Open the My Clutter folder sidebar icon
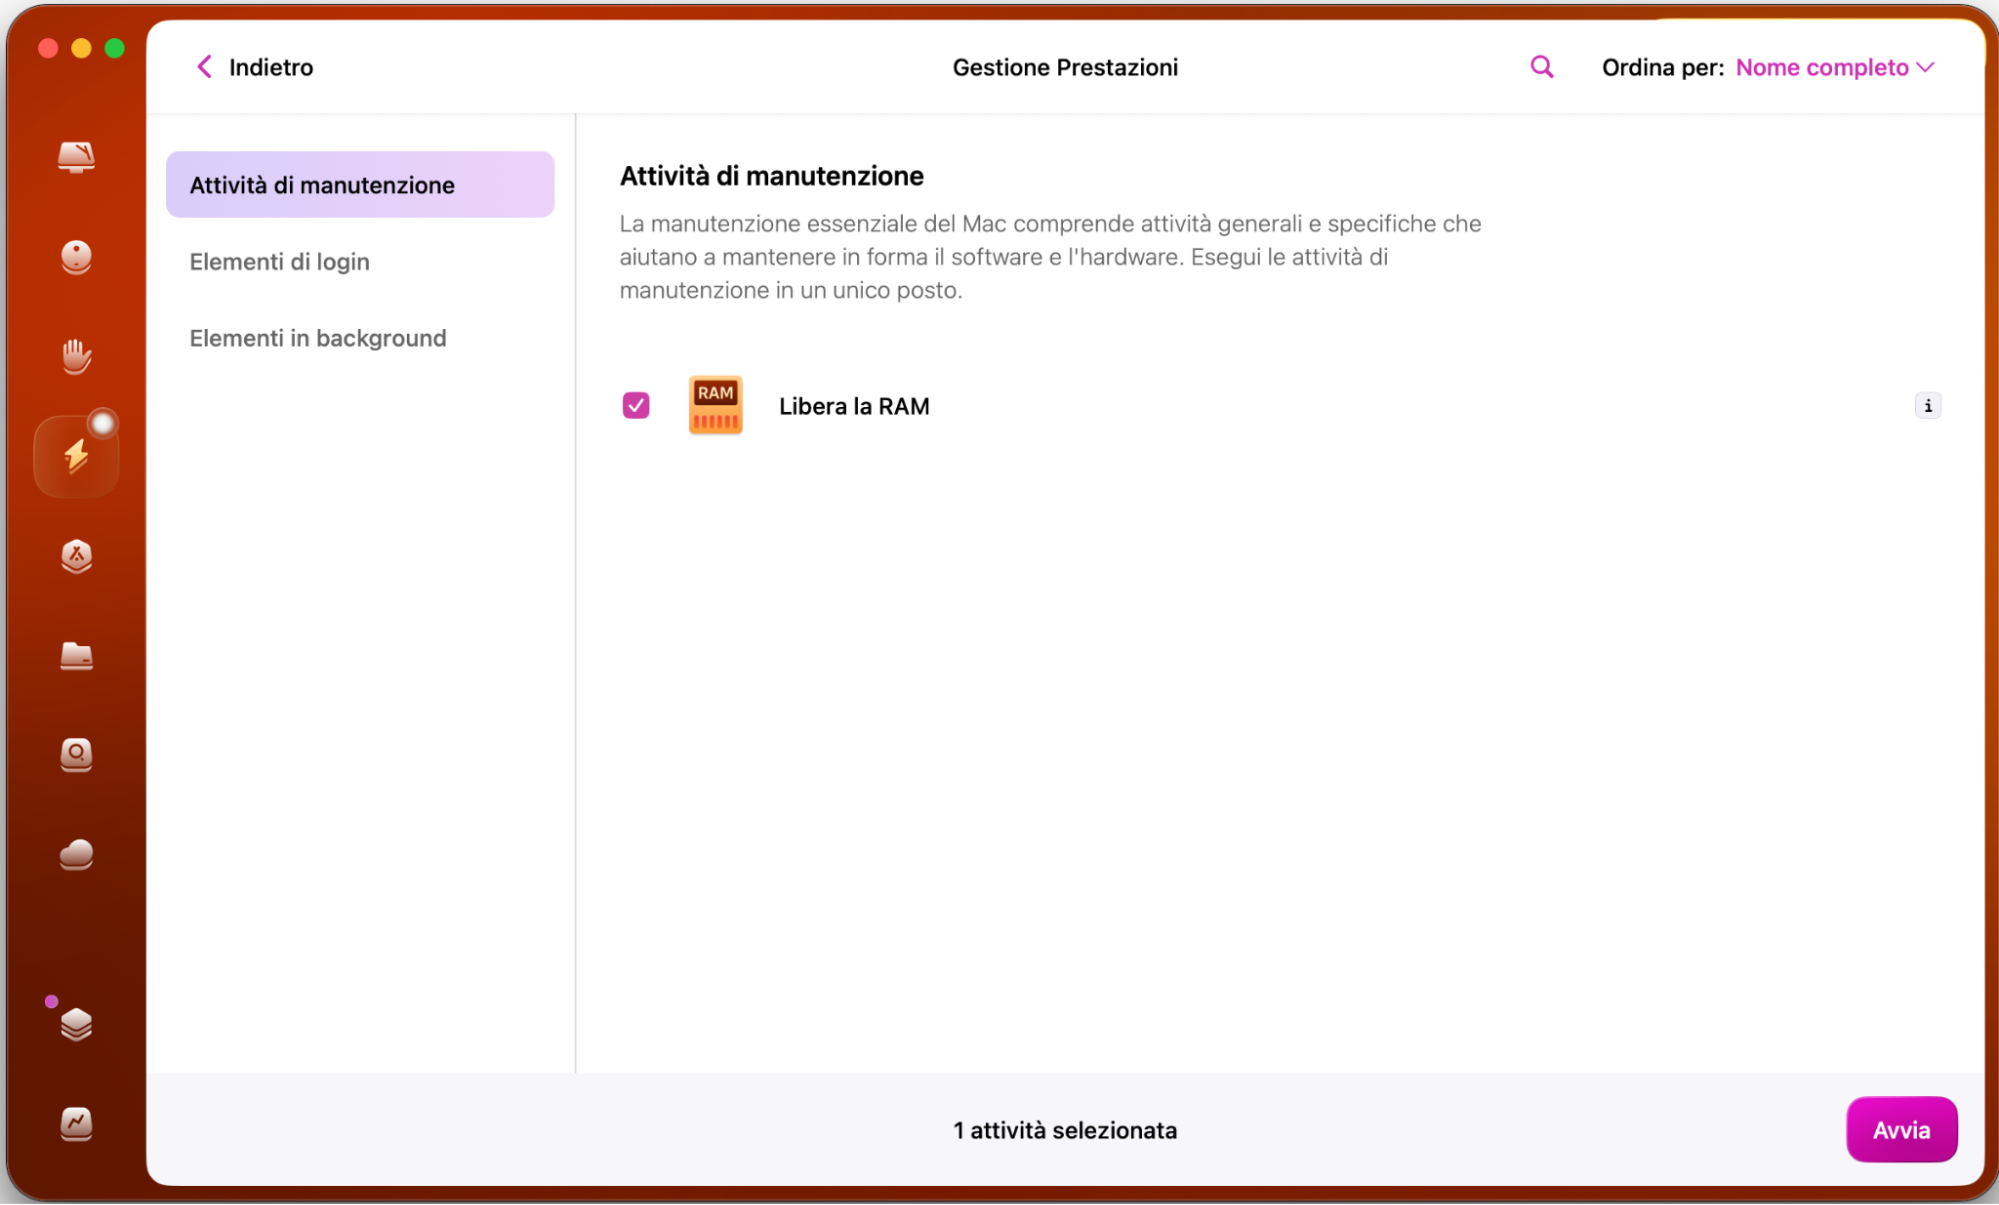Screen dimensions: 1999x1205 click(76, 656)
